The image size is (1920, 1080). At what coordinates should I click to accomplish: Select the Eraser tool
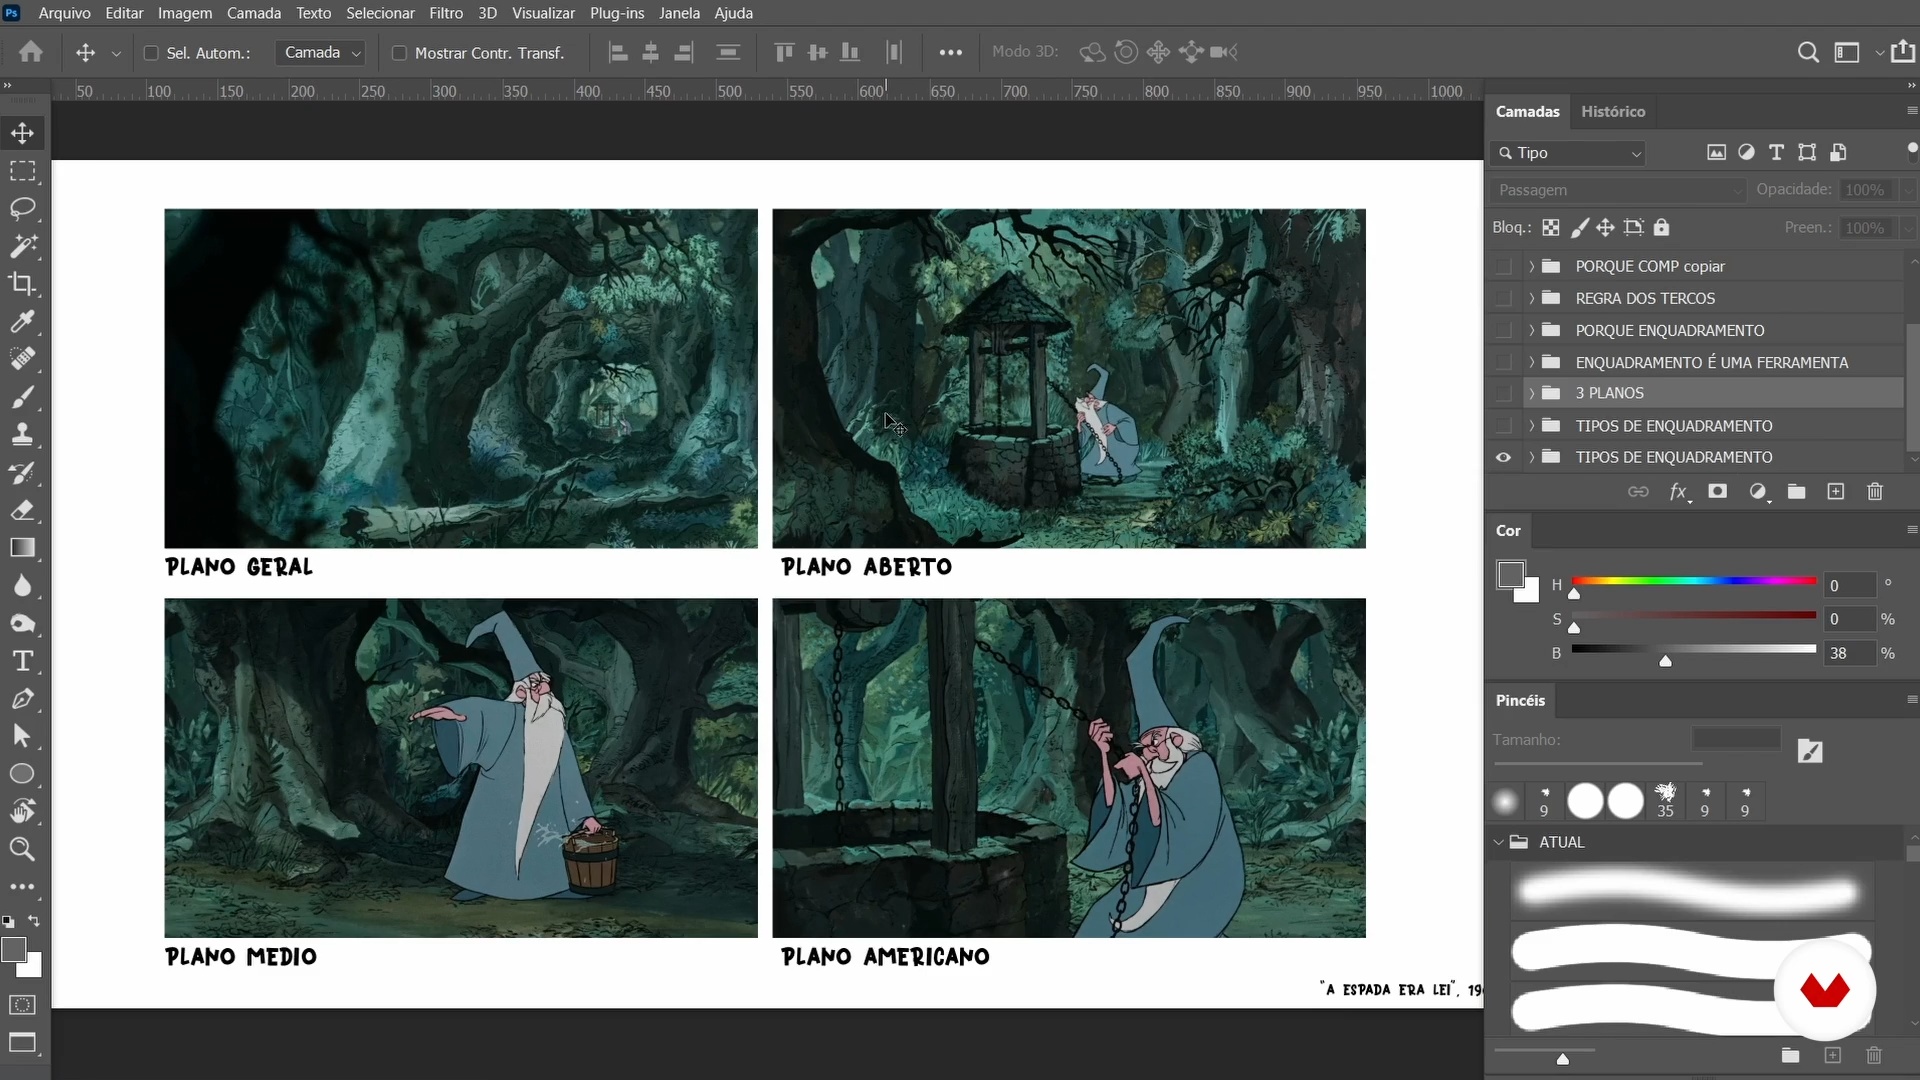22,510
